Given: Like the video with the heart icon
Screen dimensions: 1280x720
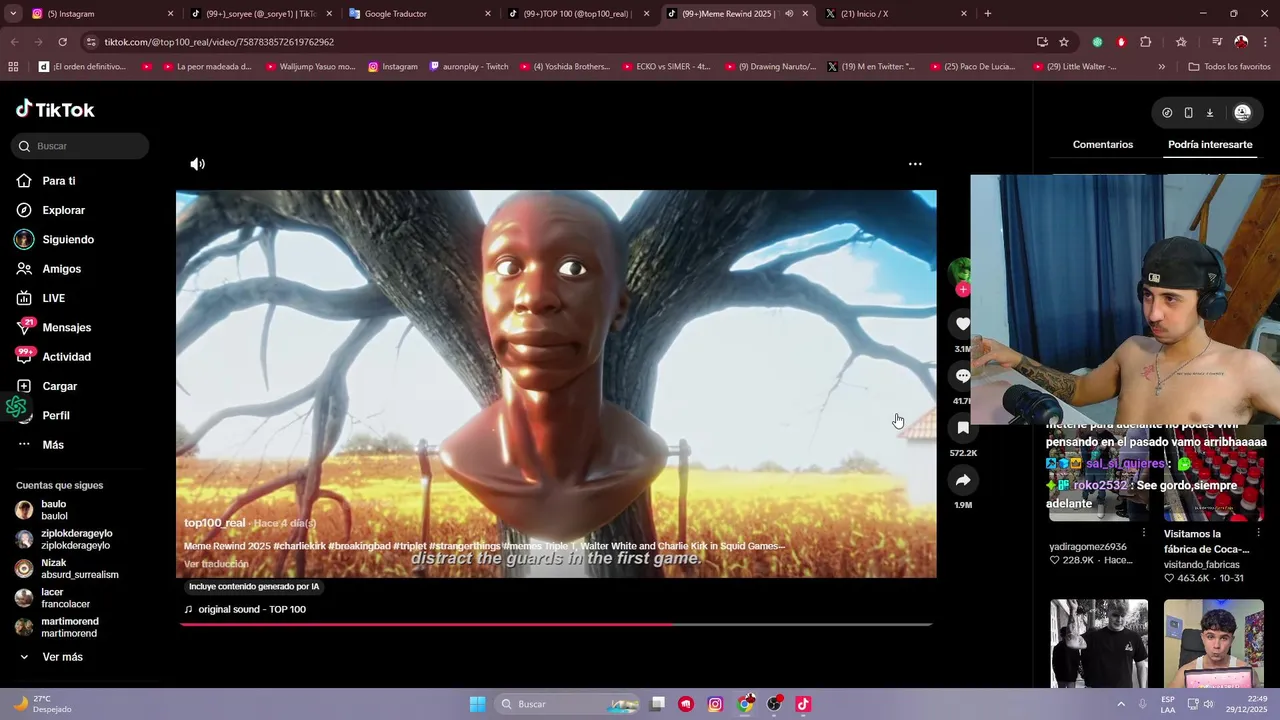Looking at the screenshot, I should [962, 324].
